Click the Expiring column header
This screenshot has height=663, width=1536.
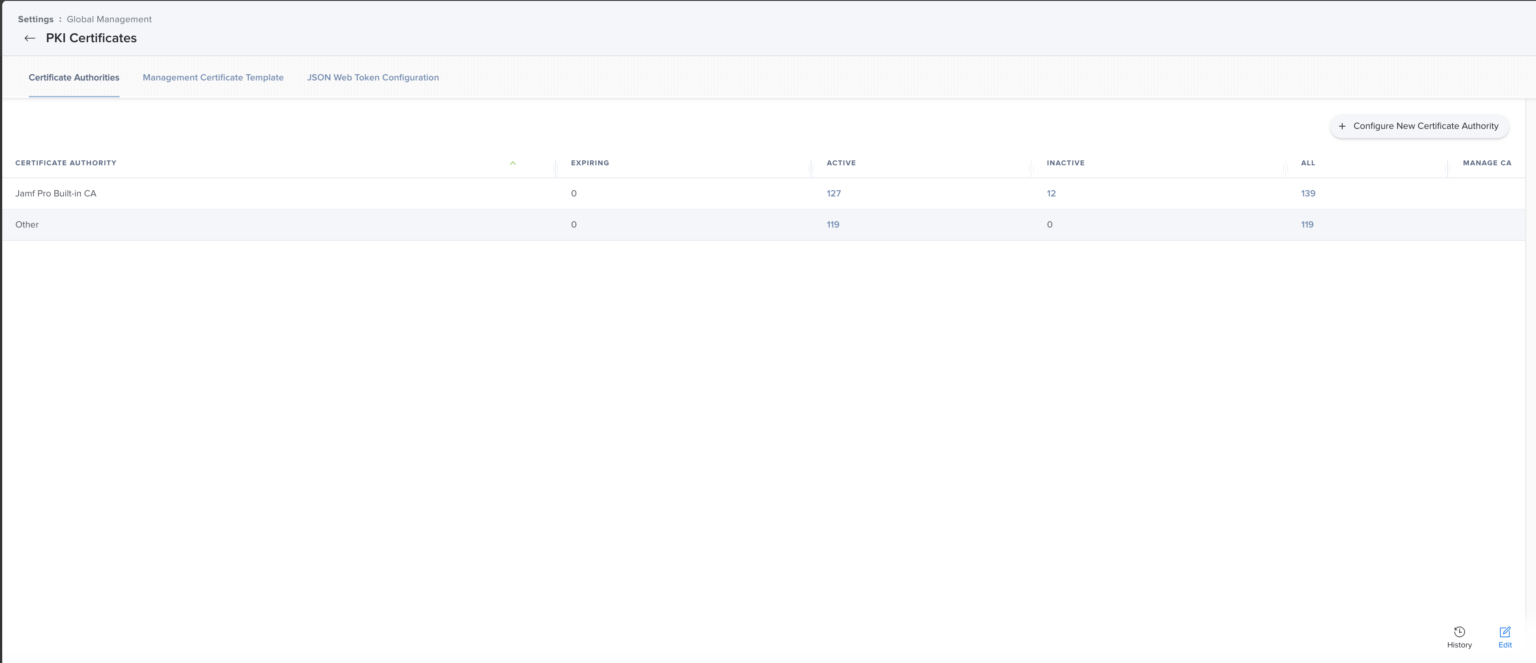(590, 162)
